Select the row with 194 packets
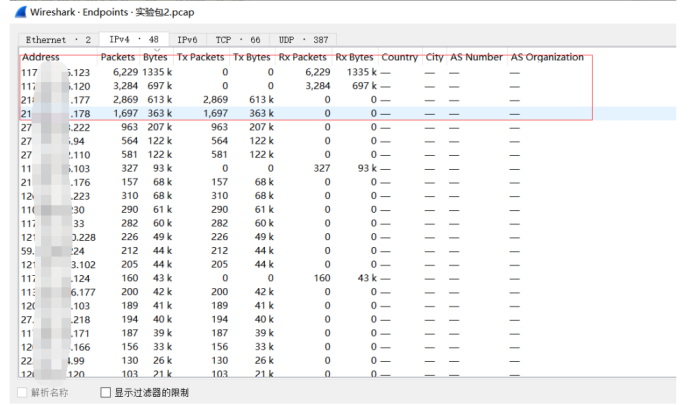This screenshot has width=692, height=405. point(348,319)
